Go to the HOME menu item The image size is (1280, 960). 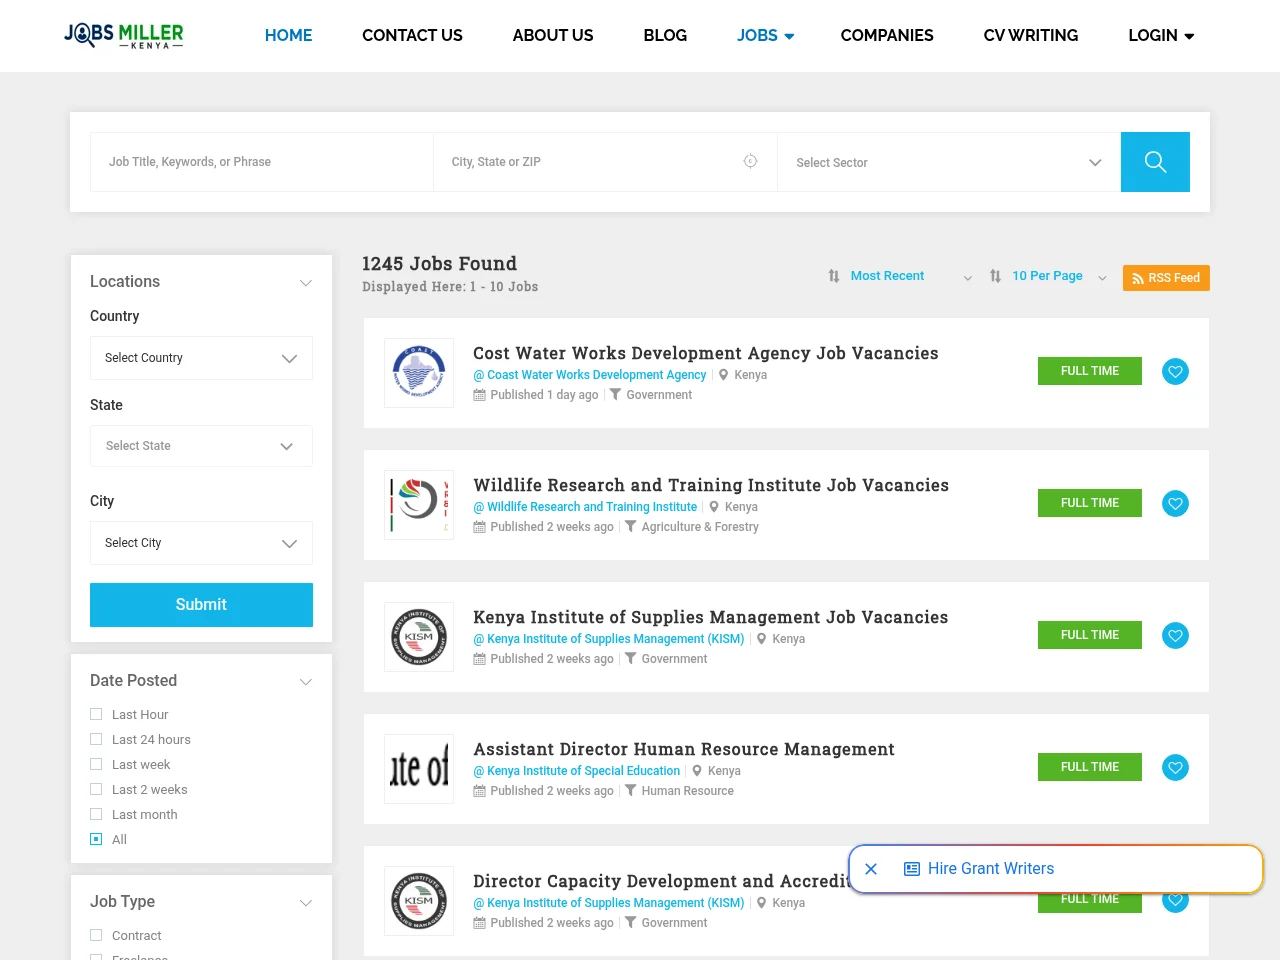(288, 35)
